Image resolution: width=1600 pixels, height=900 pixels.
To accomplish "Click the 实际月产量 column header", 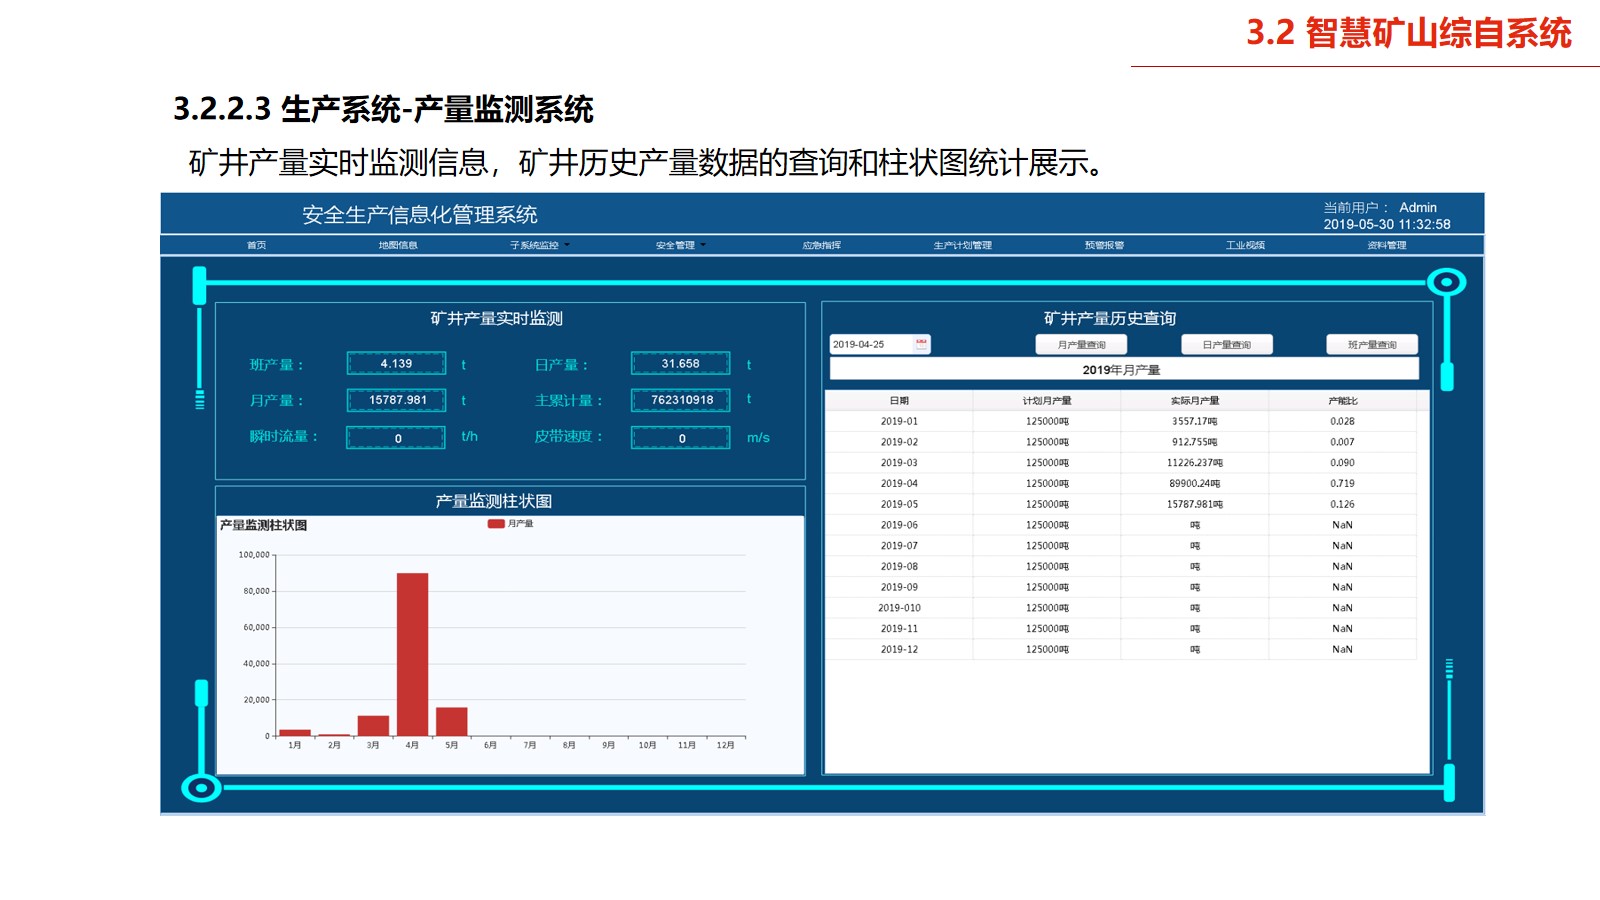I will point(1194,401).
